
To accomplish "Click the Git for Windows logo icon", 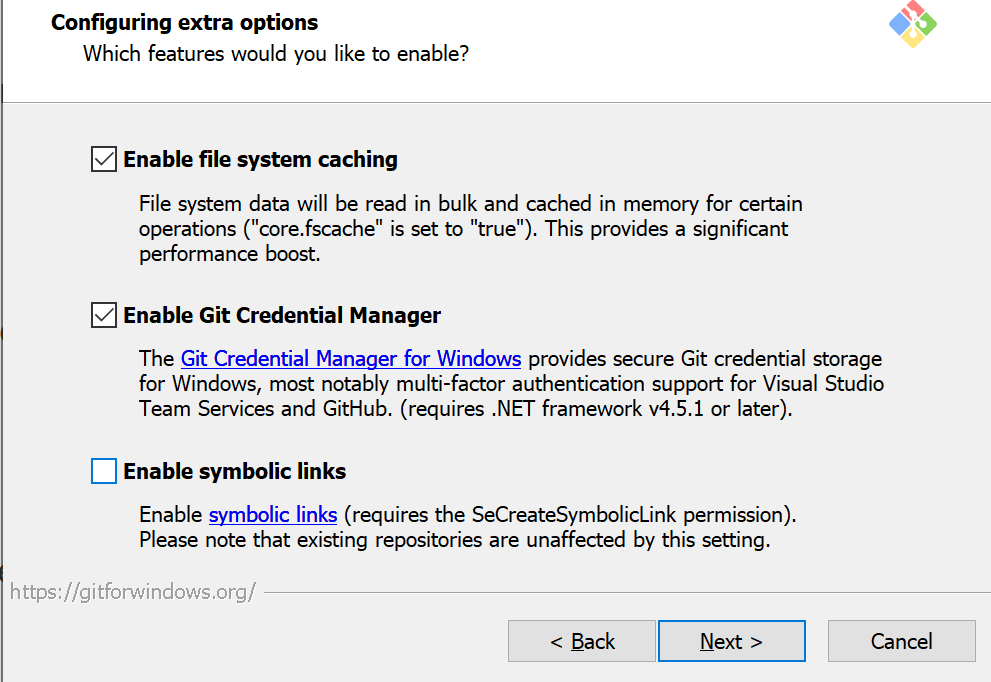I will click(912, 23).
